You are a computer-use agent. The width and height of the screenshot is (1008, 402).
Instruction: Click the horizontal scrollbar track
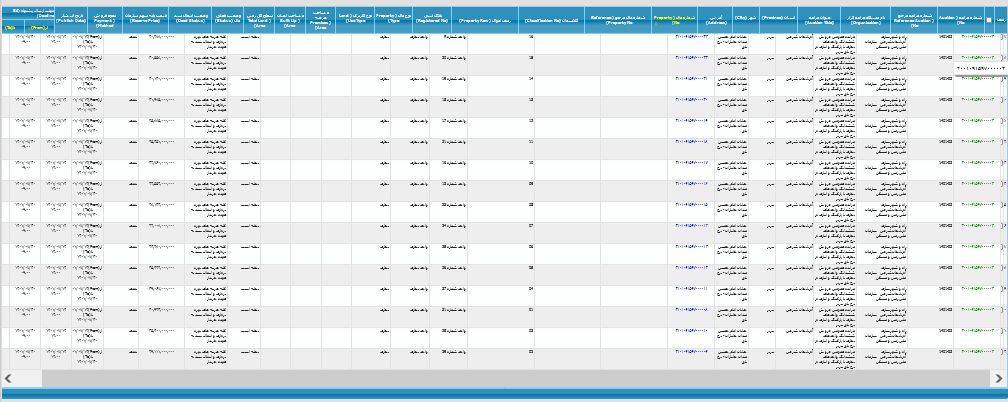(500, 378)
